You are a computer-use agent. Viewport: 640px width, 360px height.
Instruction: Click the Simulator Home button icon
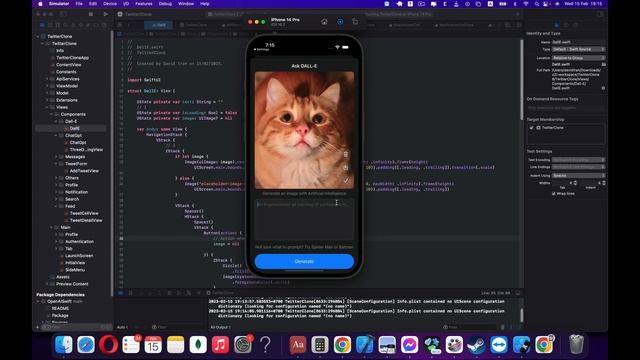click(x=324, y=22)
